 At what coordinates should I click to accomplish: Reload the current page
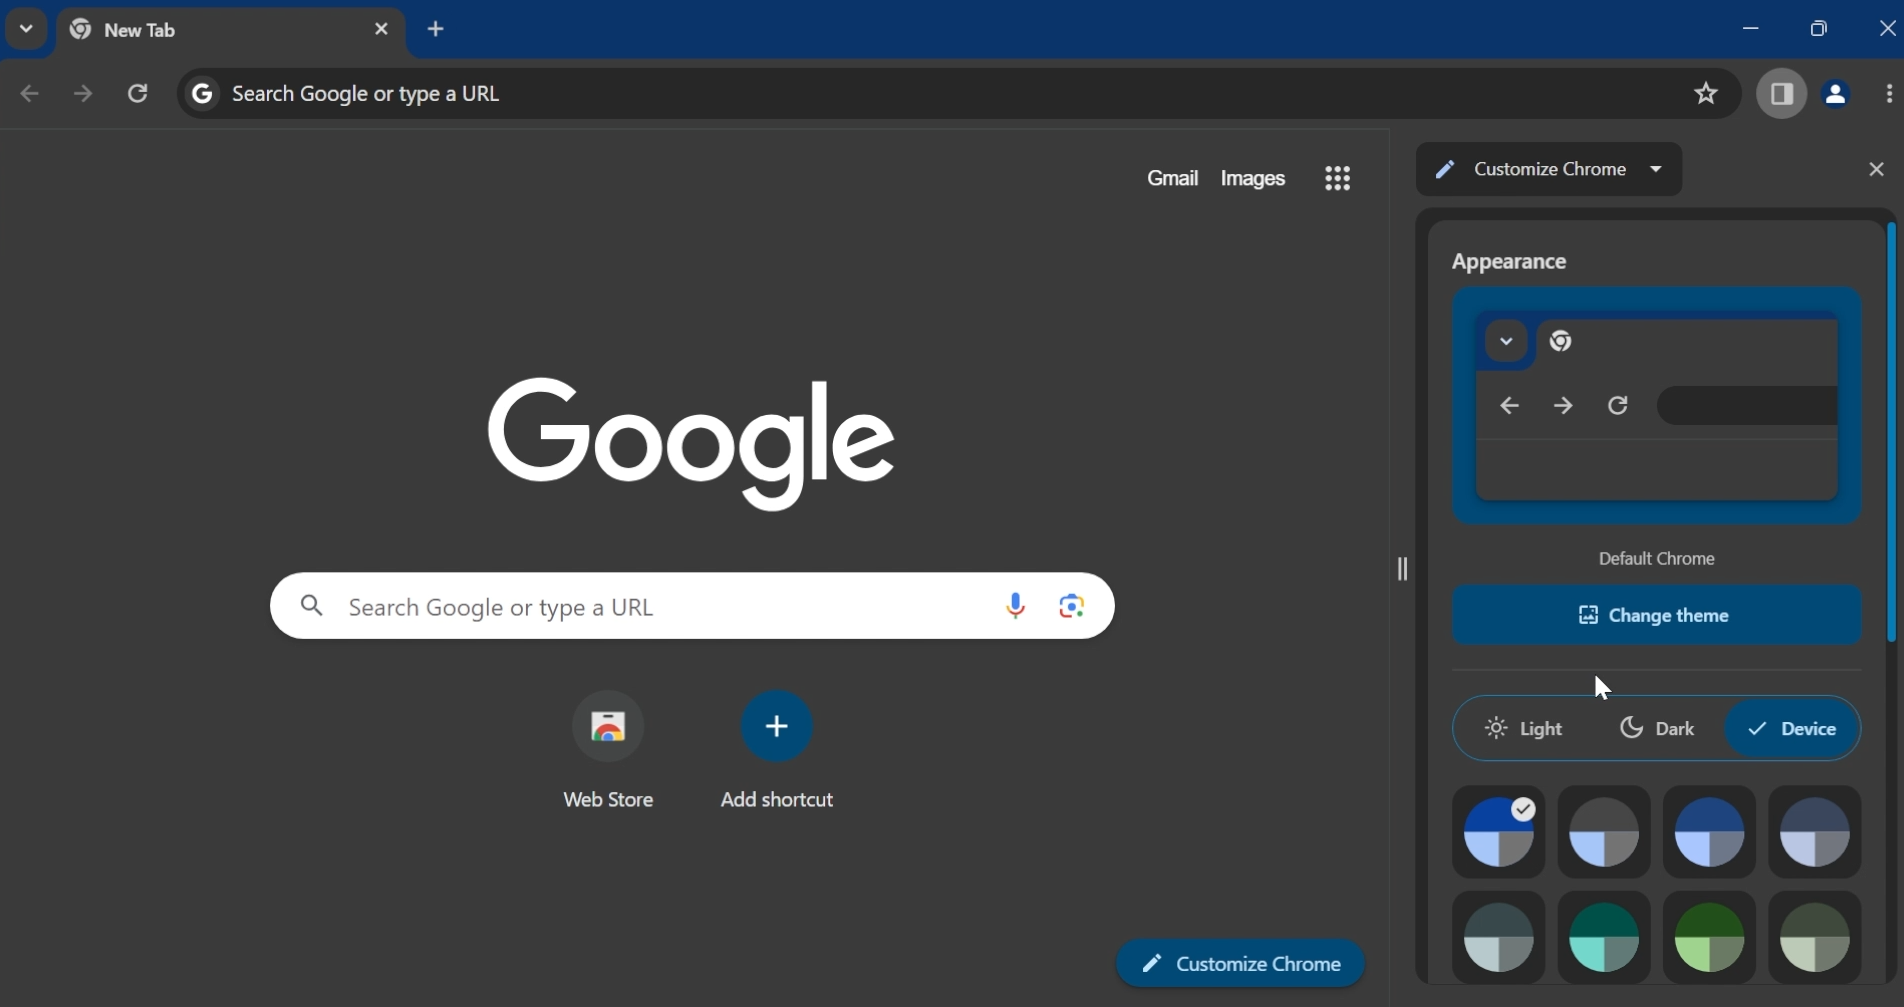[138, 93]
